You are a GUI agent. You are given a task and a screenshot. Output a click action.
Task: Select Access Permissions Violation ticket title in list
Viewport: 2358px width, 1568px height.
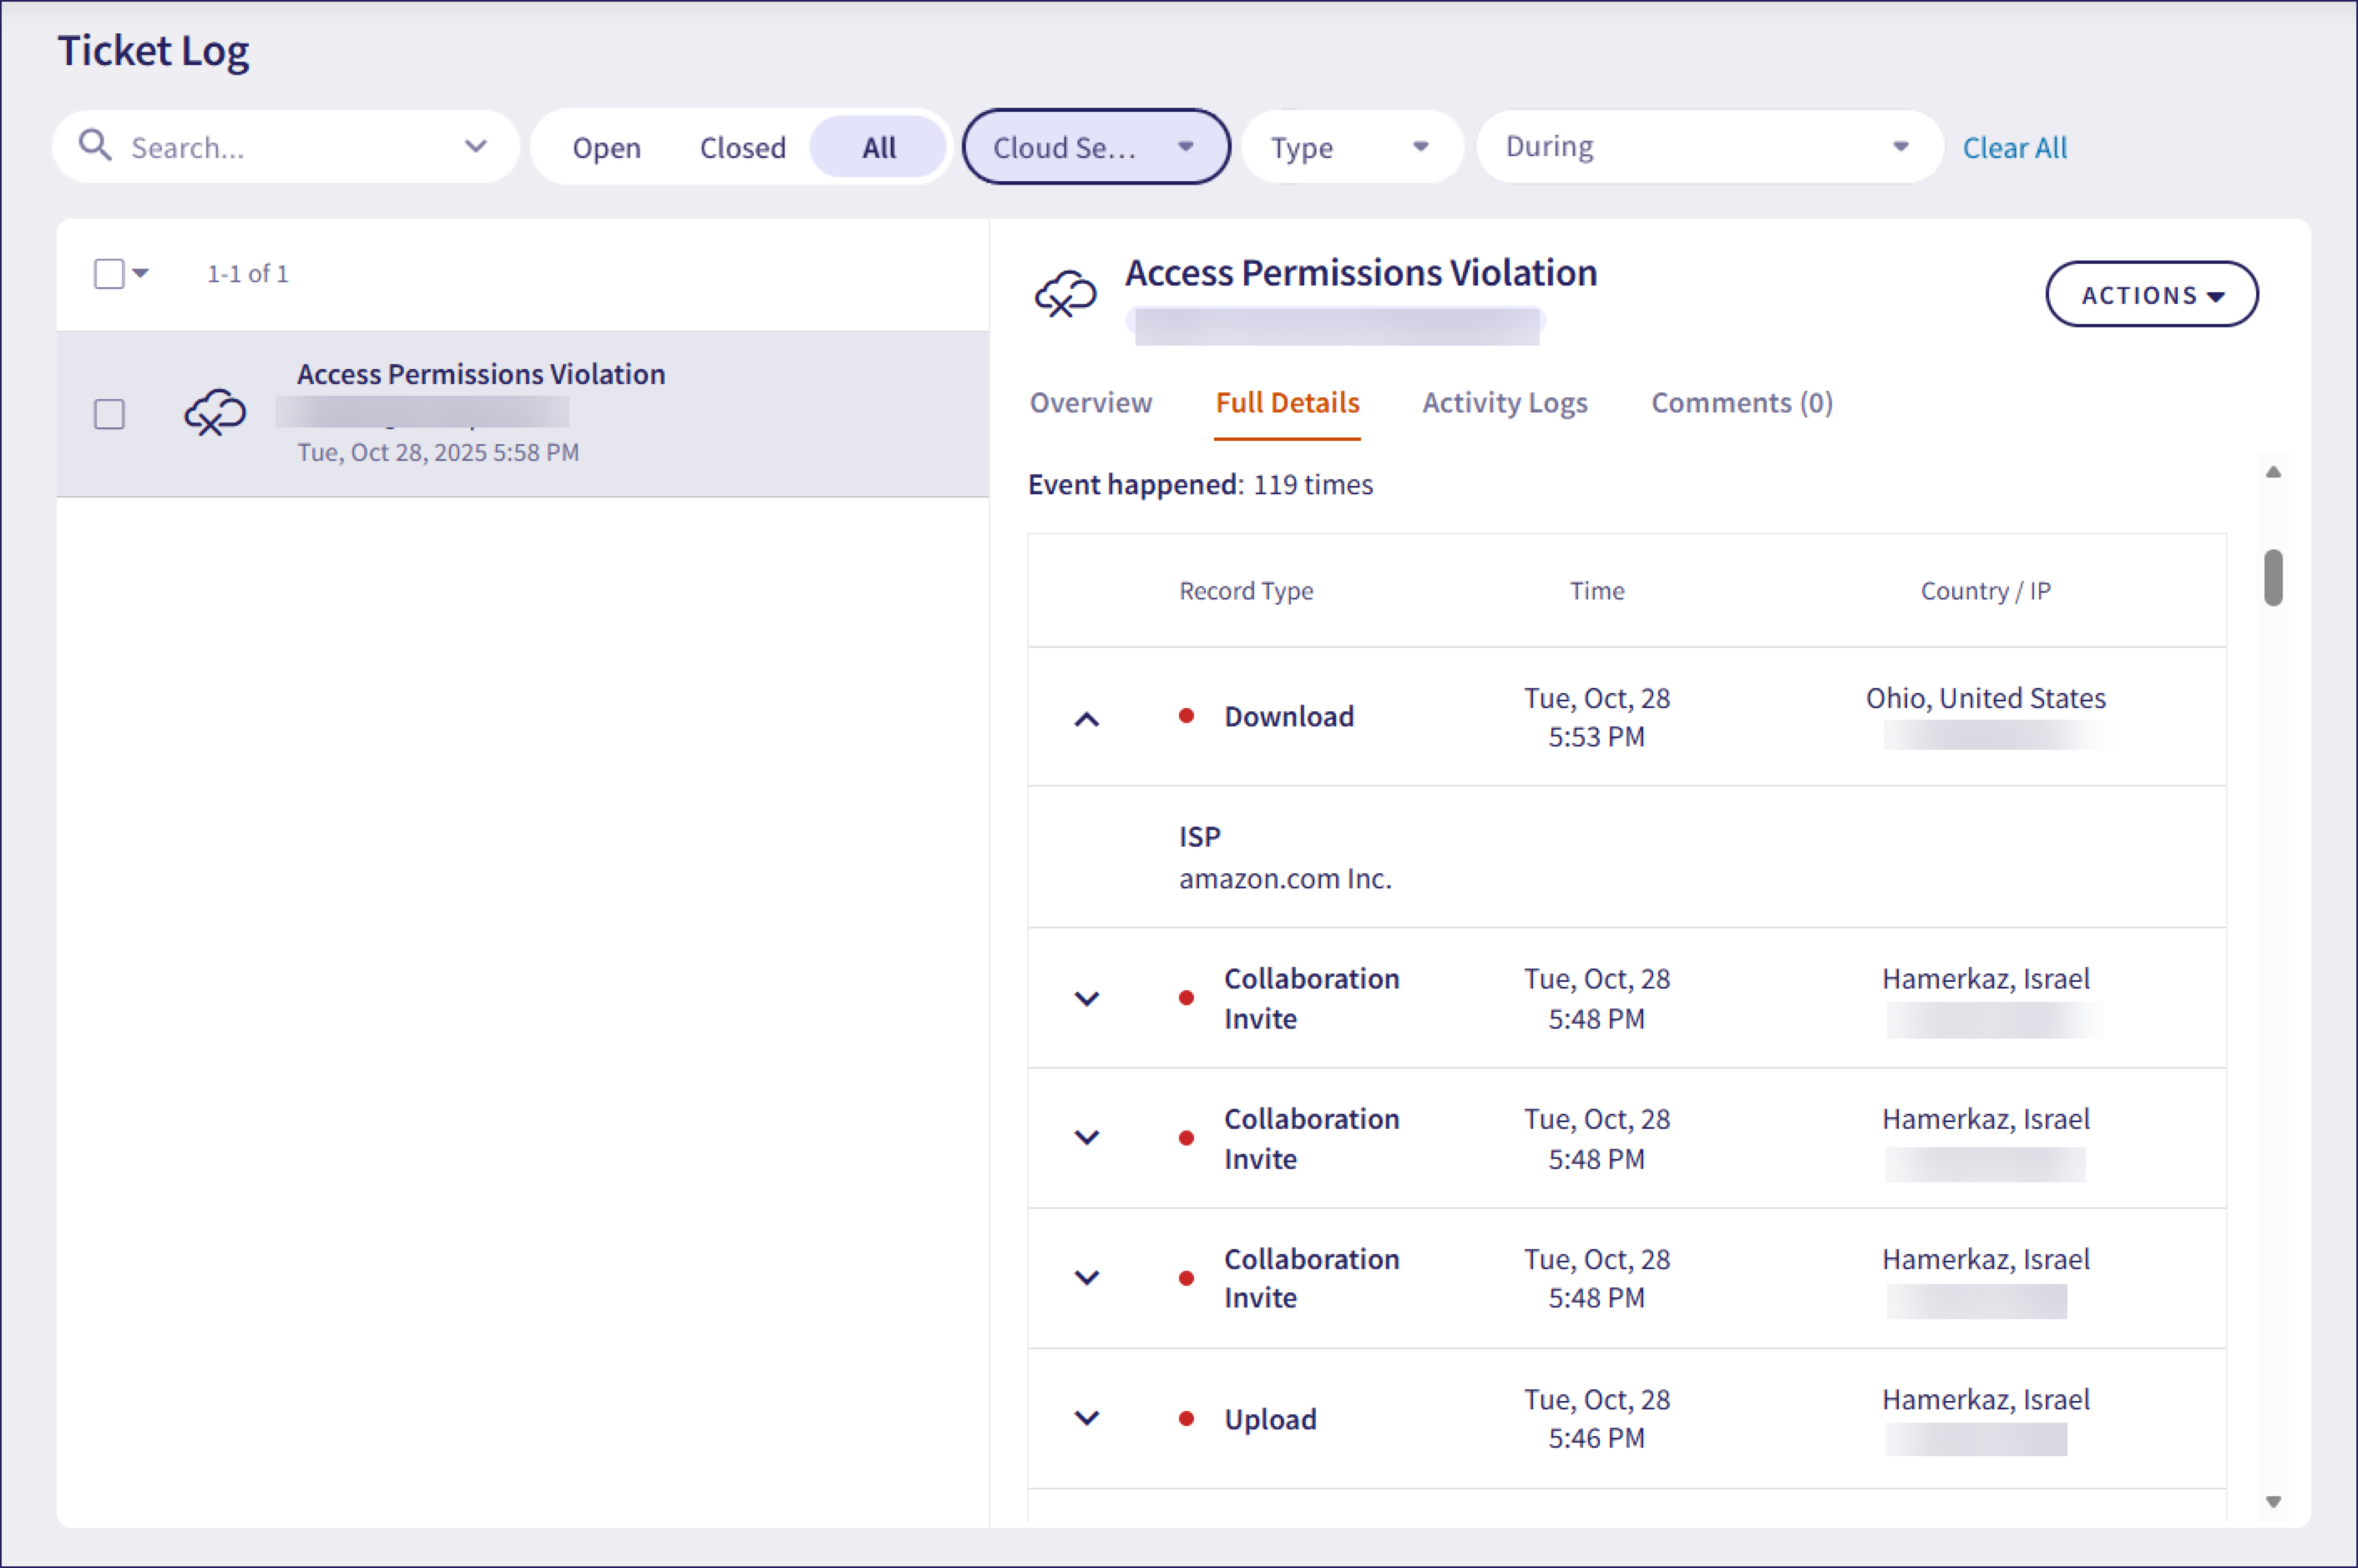pyautogui.click(x=481, y=374)
